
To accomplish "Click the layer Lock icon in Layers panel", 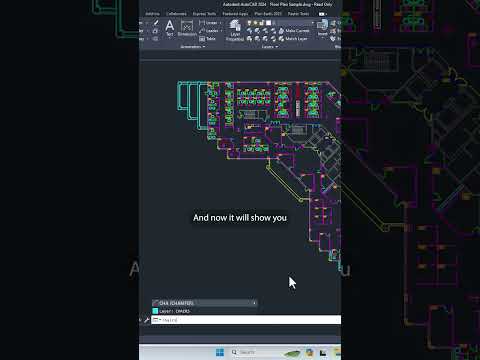I will pos(273,31).
